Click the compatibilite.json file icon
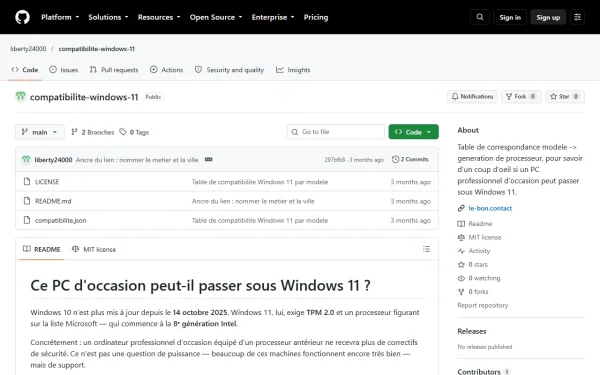This screenshot has height=375, width=600. tap(27, 220)
